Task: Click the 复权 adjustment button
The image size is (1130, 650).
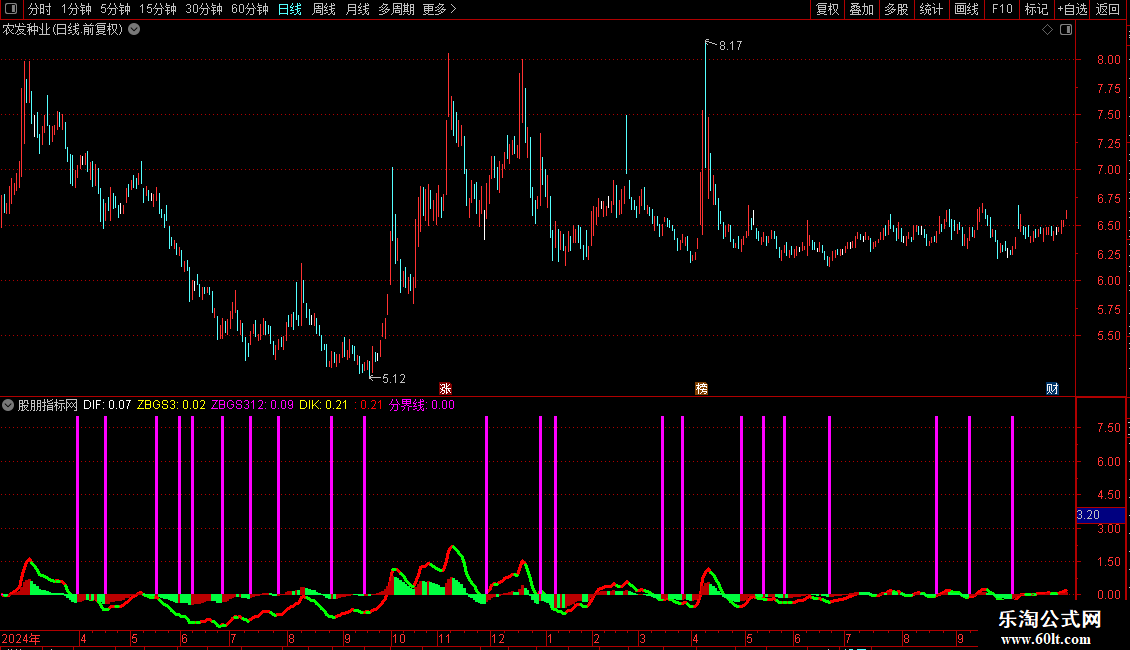Action: pyautogui.click(x=827, y=9)
